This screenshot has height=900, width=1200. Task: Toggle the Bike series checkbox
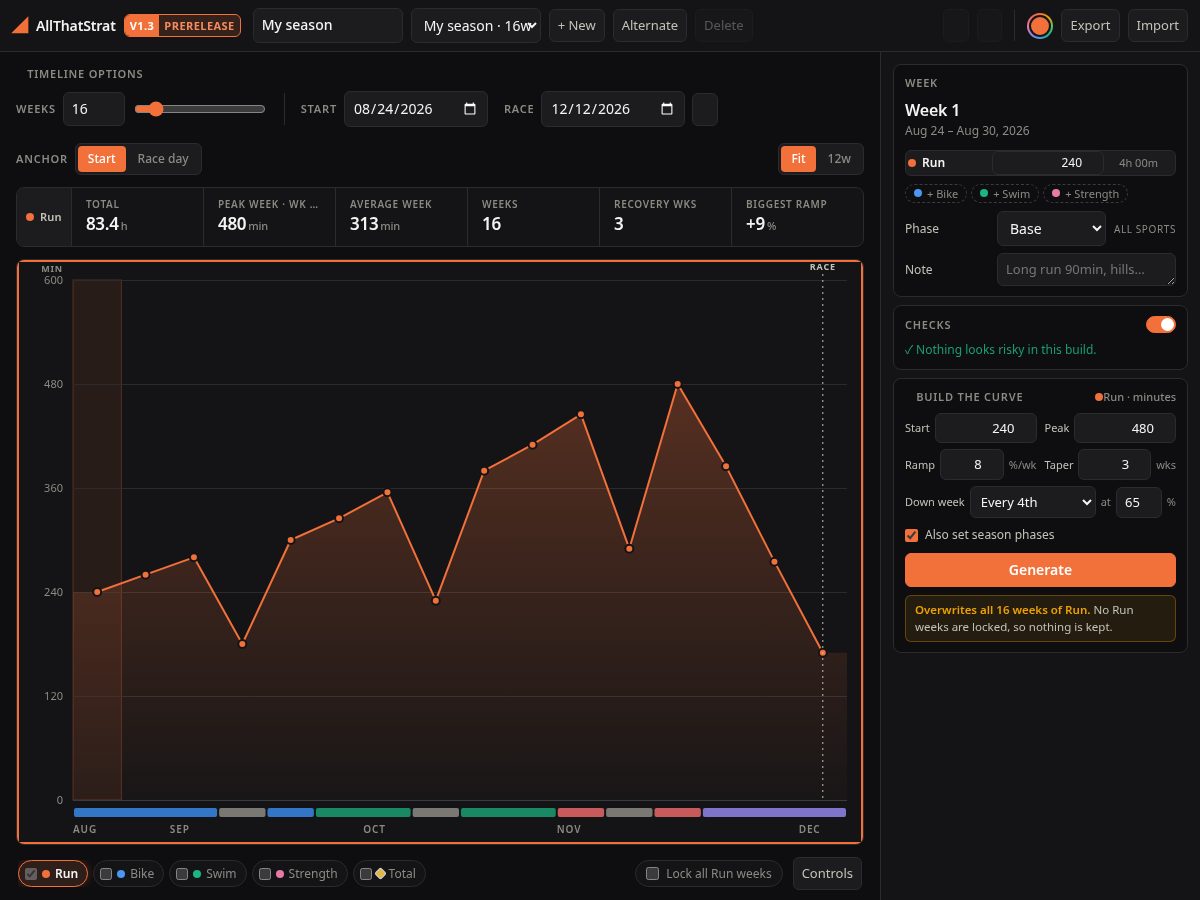click(105, 874)
